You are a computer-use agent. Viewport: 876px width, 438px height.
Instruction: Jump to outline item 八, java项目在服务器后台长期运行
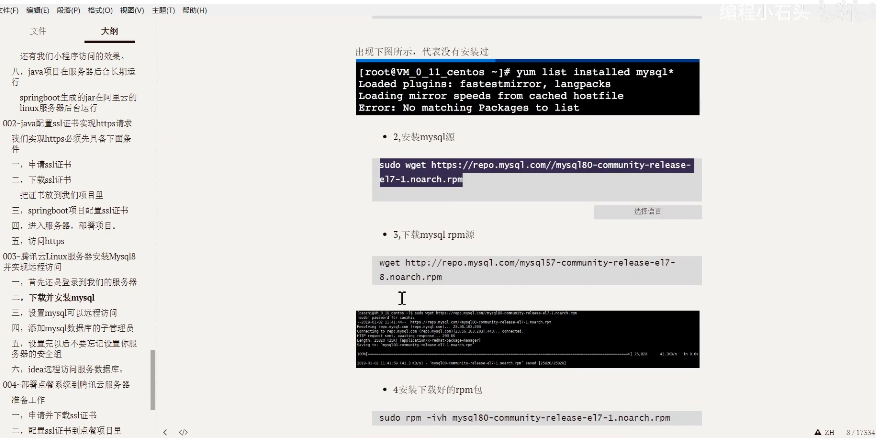point(74,77)
